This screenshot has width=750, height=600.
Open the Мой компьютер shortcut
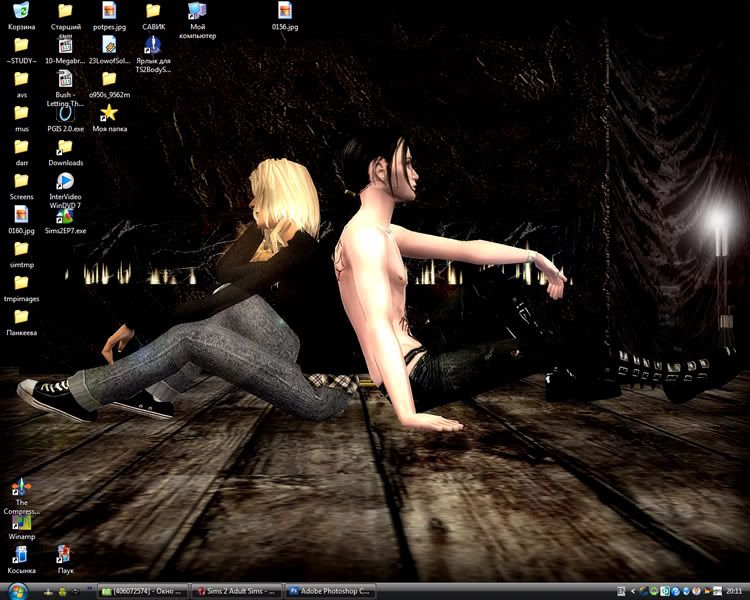198,20
